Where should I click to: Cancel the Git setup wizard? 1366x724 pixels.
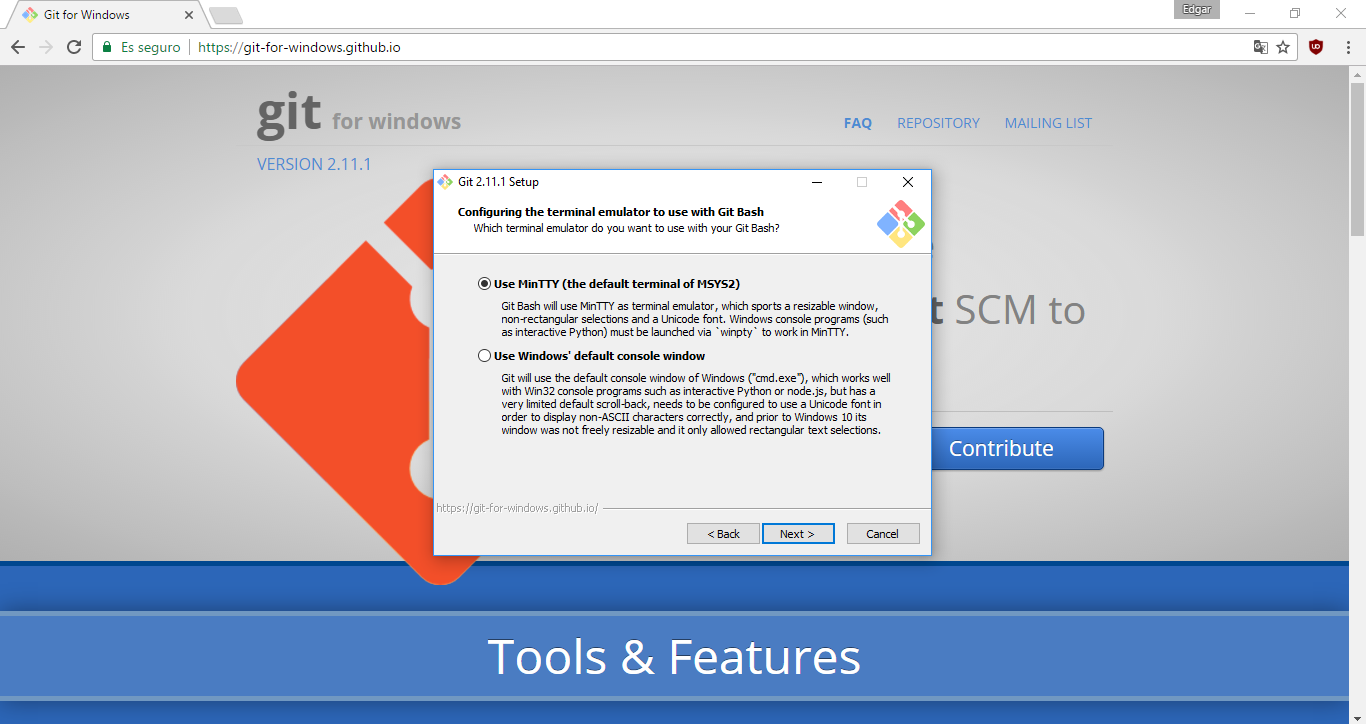click(883, 534)
